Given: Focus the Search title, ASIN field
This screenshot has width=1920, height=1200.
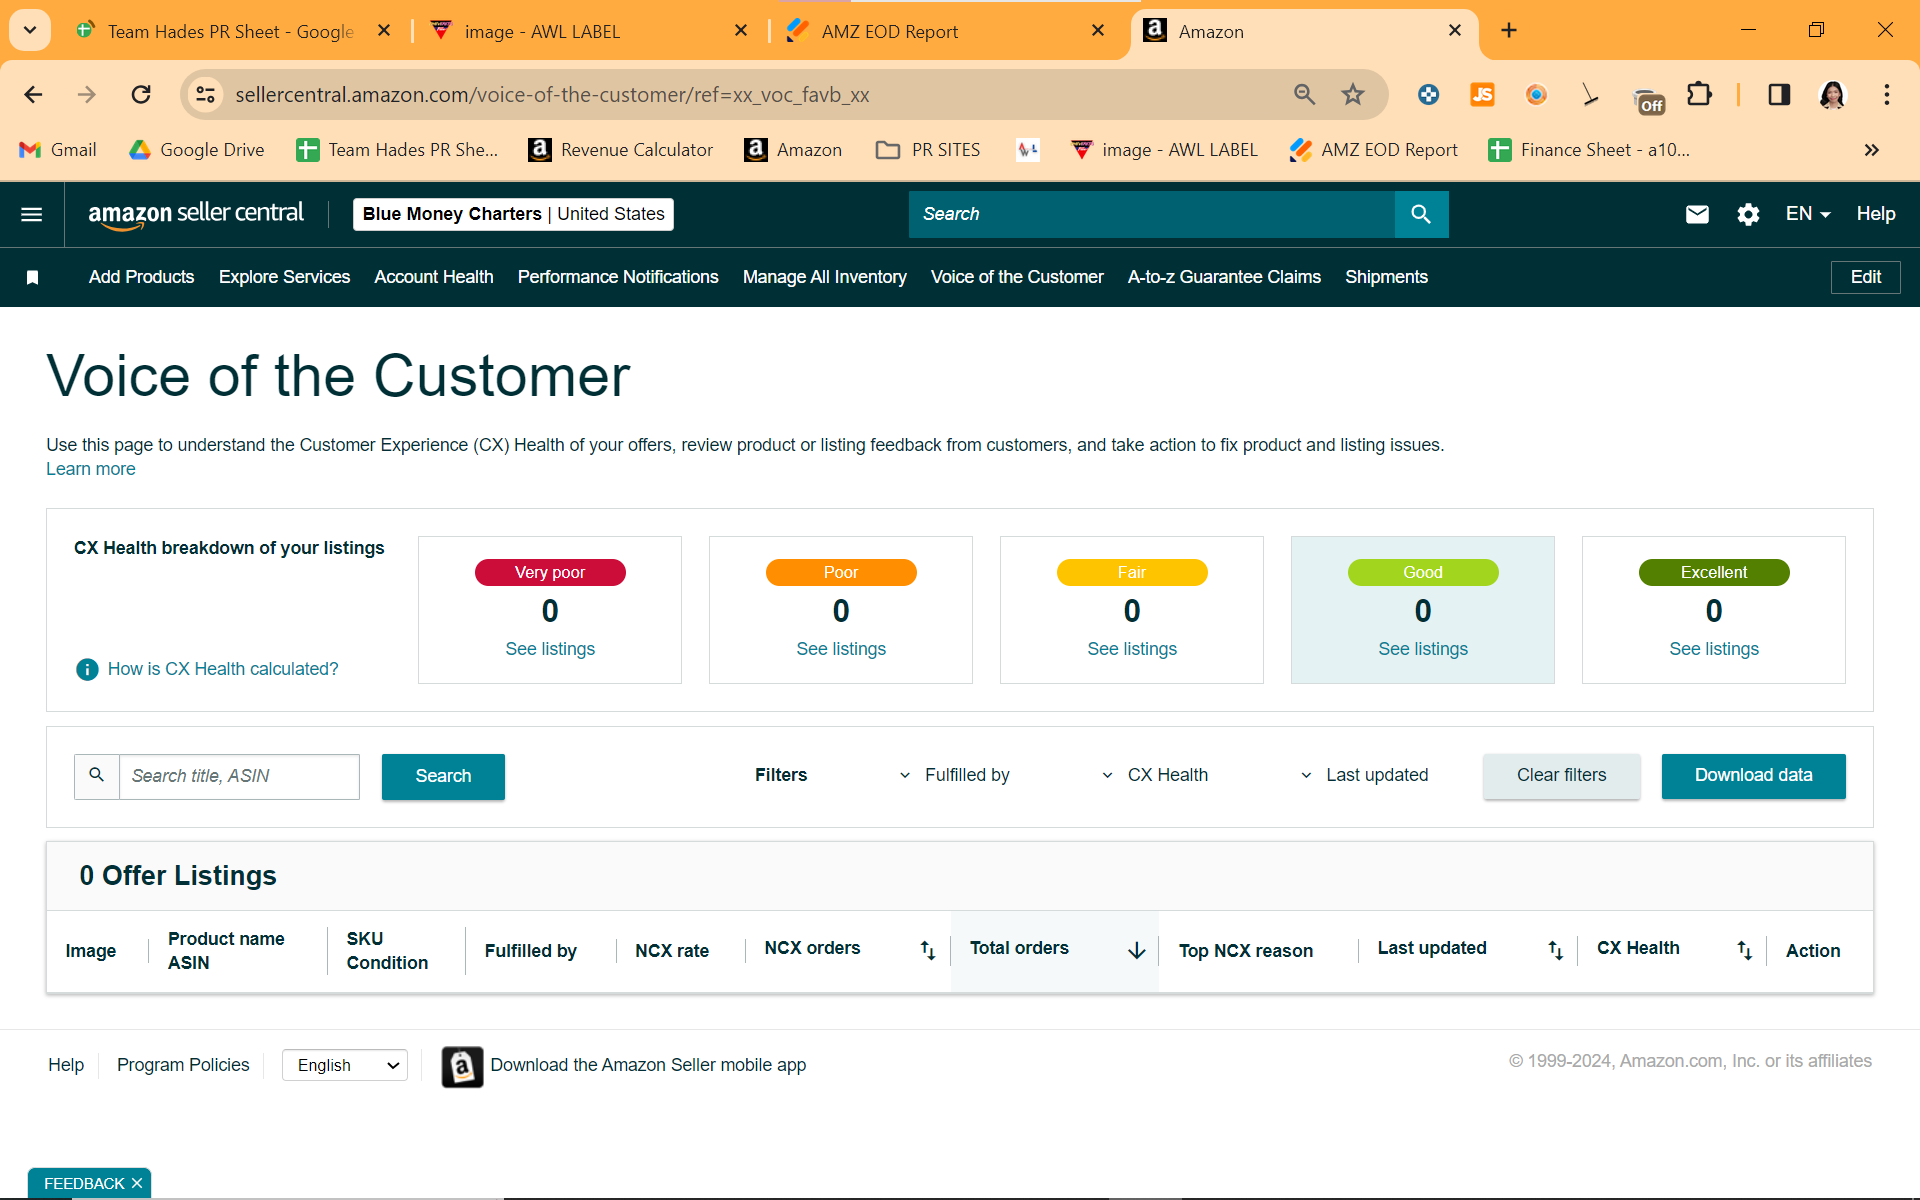Looking at the screenshot, I should coord(239,777).
